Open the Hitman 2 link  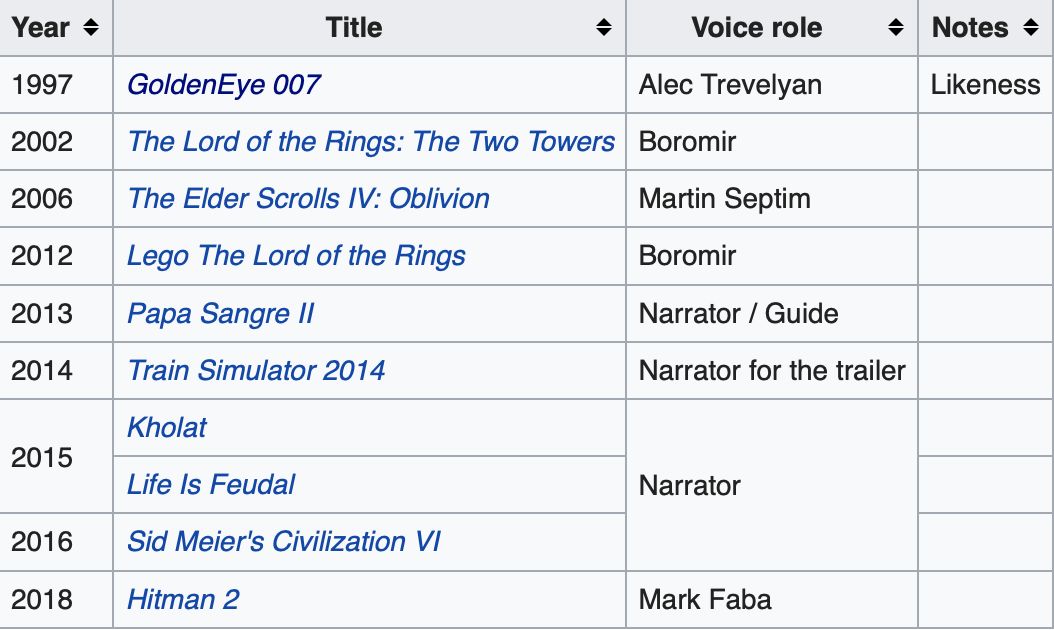pos(183,600)
